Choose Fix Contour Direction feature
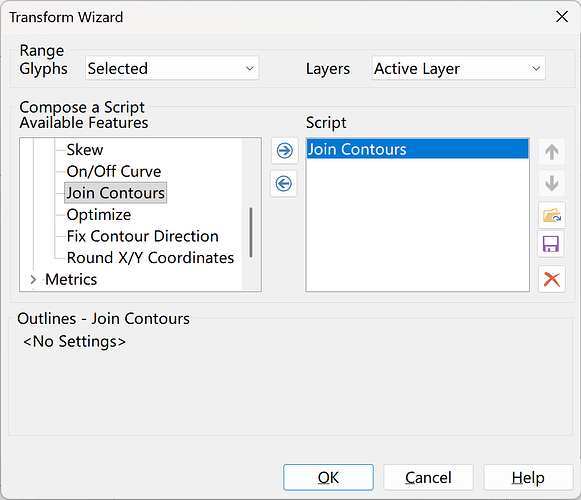This screenshot has height=500, width=581. click(143, 236)
